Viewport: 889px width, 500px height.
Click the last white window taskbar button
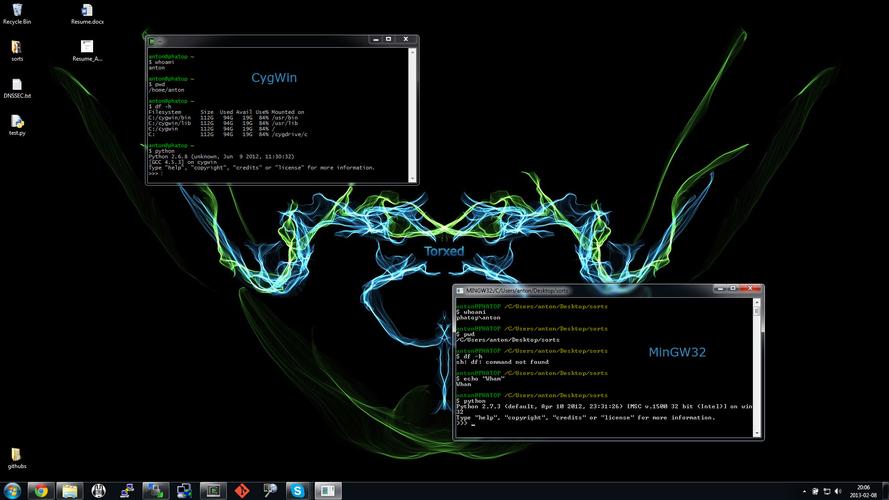(x=328, y=491)
